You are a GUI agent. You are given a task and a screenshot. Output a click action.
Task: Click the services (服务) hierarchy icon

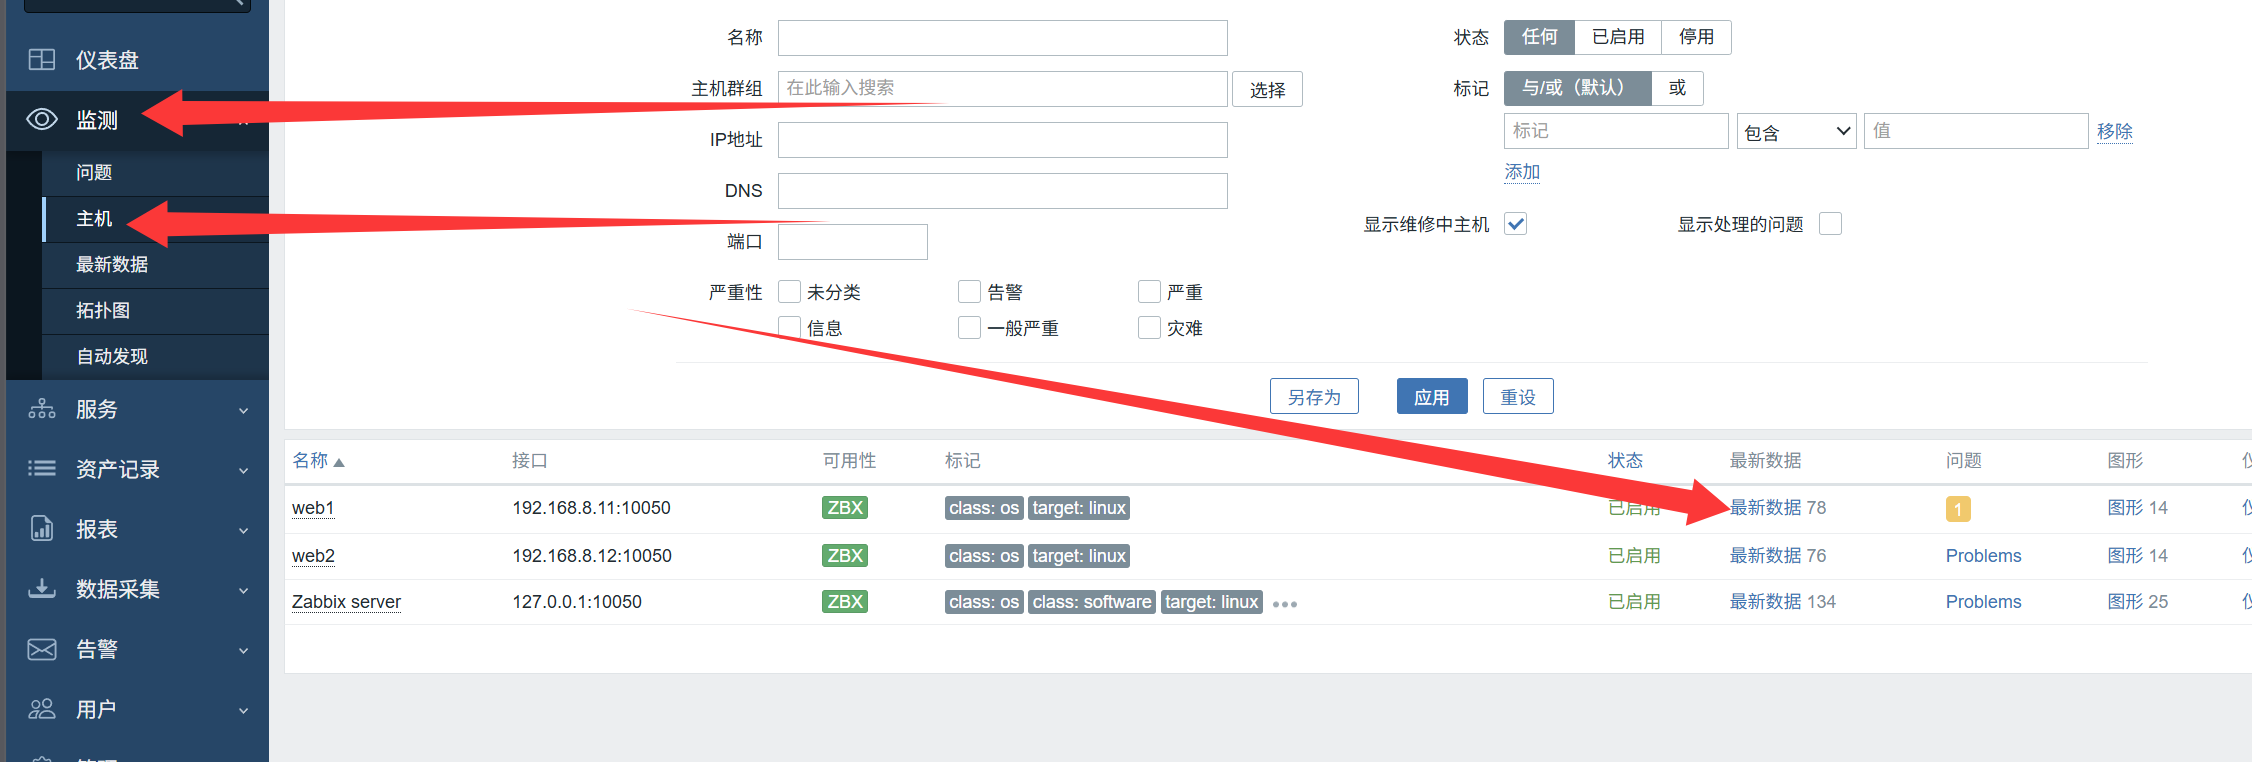[42, 409]
